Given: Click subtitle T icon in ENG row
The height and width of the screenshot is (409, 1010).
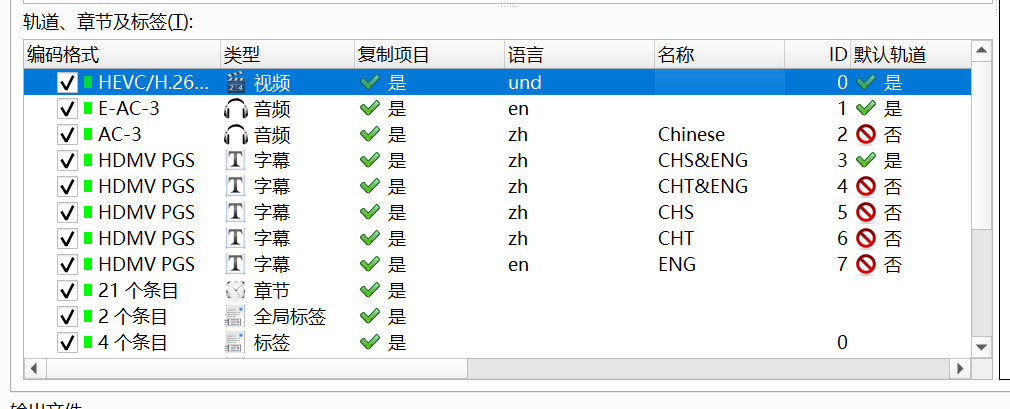Looking at the screenshot, I should click(236, 265).
